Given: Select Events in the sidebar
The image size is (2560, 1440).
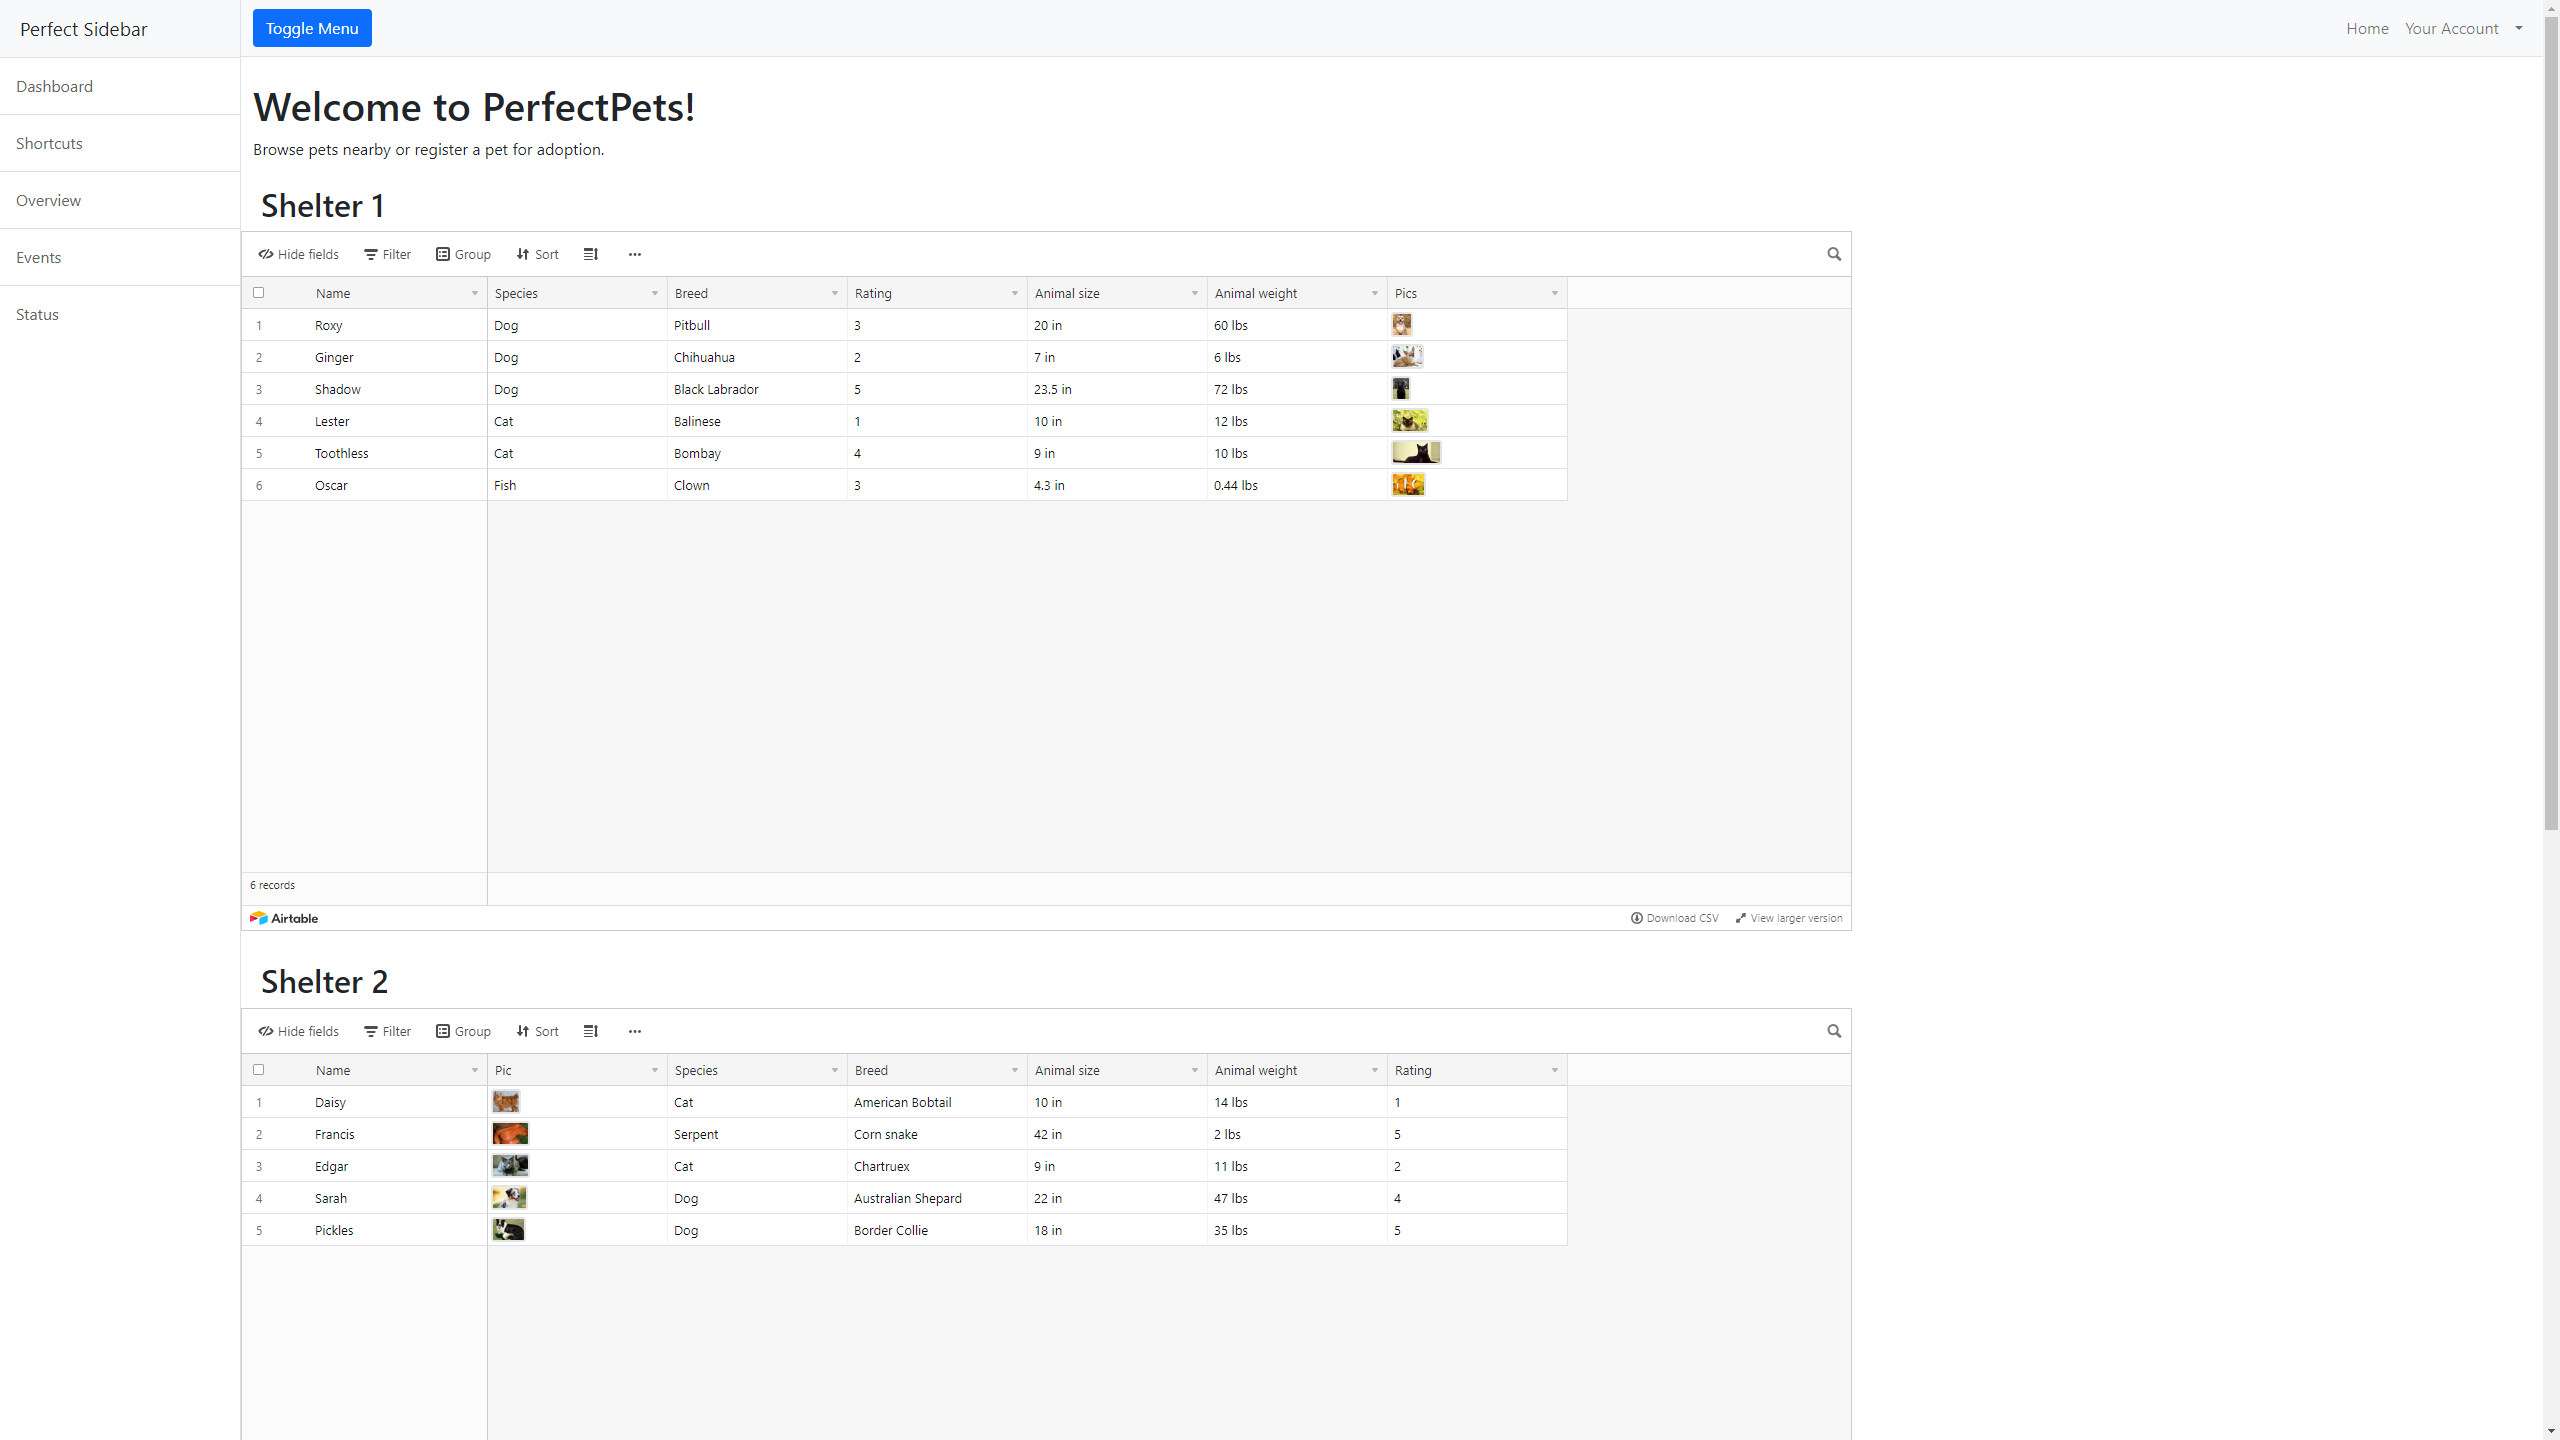Looking at the screenshot, I should (x=38, y=257).
